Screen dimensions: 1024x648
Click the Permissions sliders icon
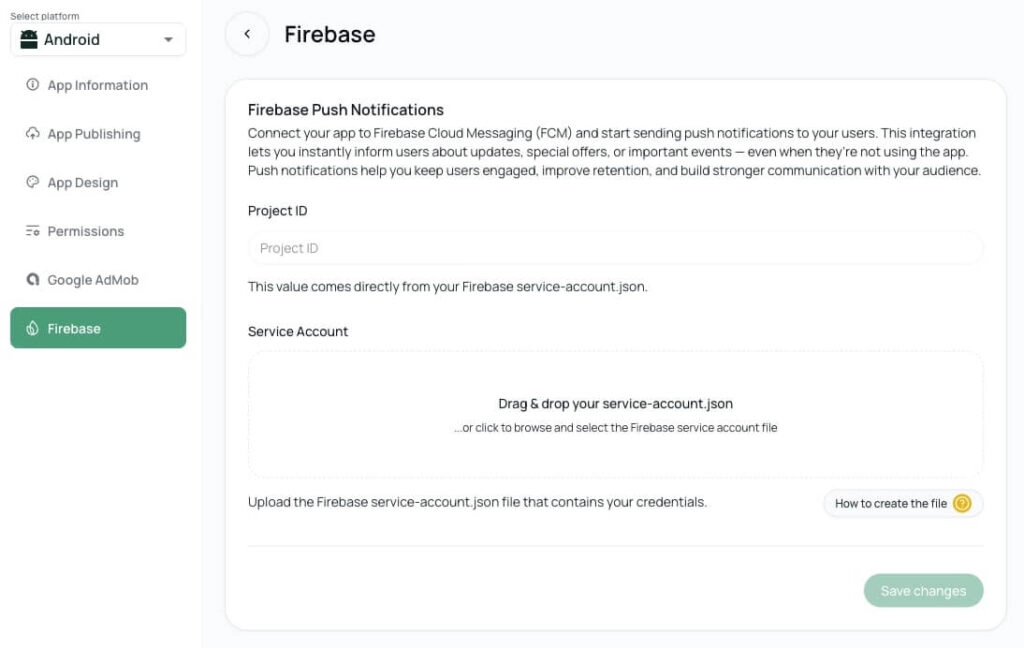pyautogui.click(x=32, y=231)
